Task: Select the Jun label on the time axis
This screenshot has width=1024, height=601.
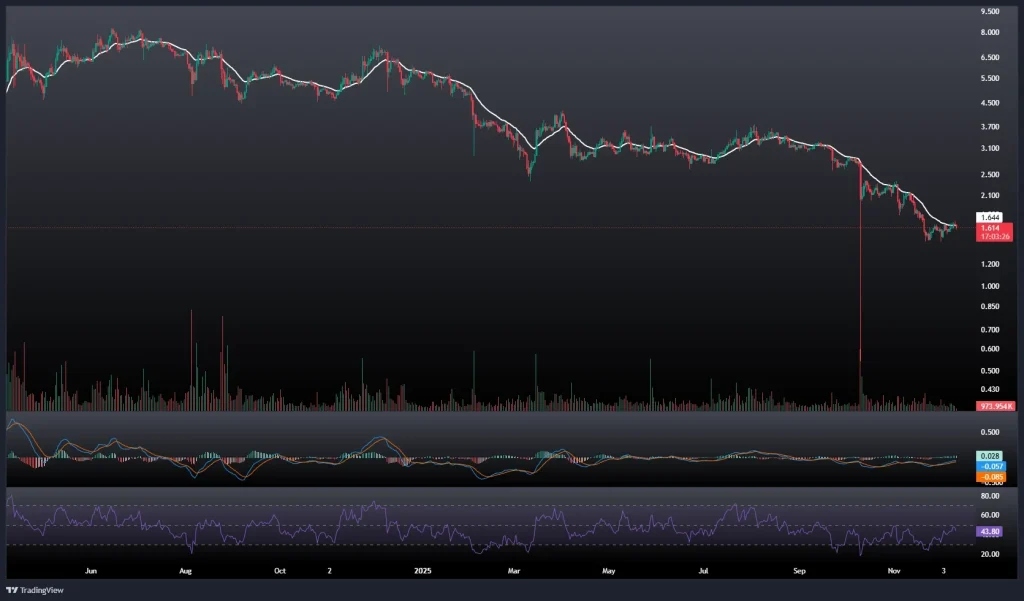Action: (91, 571)
